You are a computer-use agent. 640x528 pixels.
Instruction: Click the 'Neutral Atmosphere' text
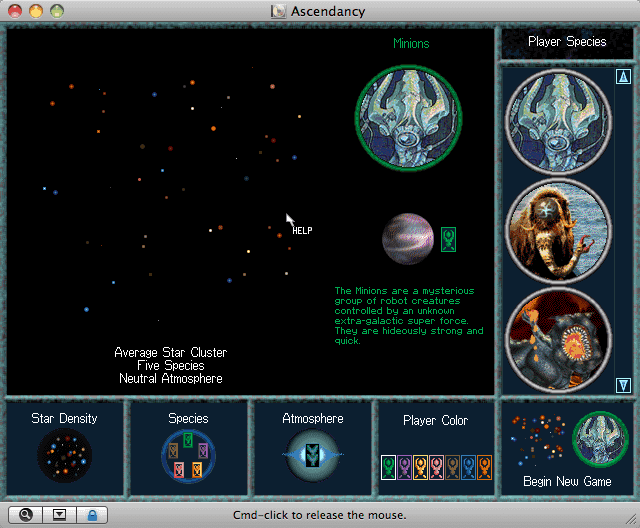click(x=171, y=378)
